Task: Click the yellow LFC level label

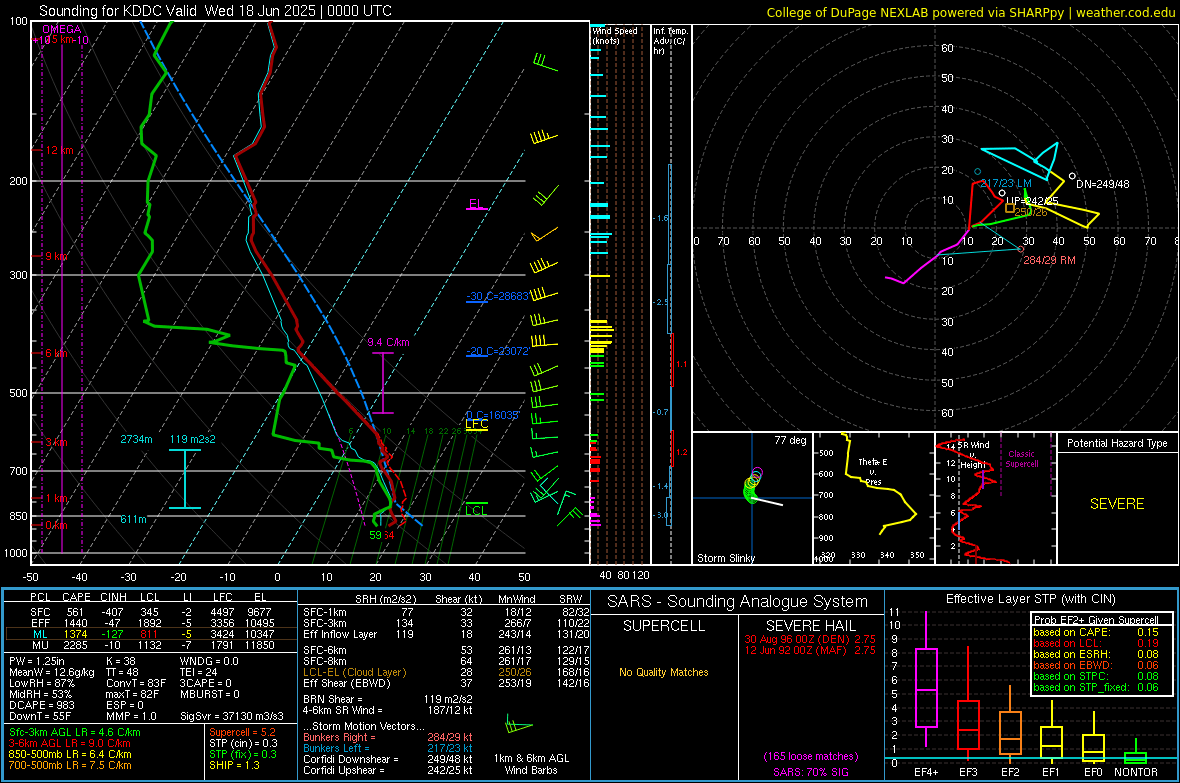Action: coord(476,424)
